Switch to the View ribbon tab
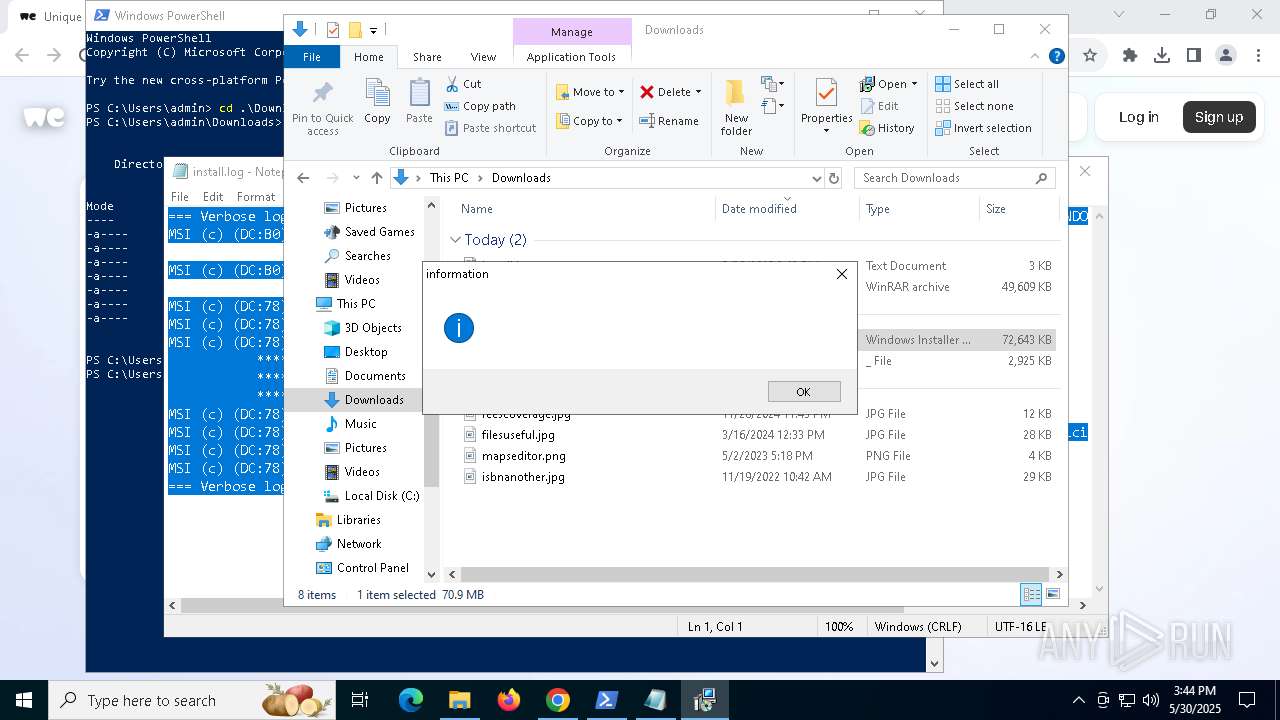1280x720 pixels. 483,57
